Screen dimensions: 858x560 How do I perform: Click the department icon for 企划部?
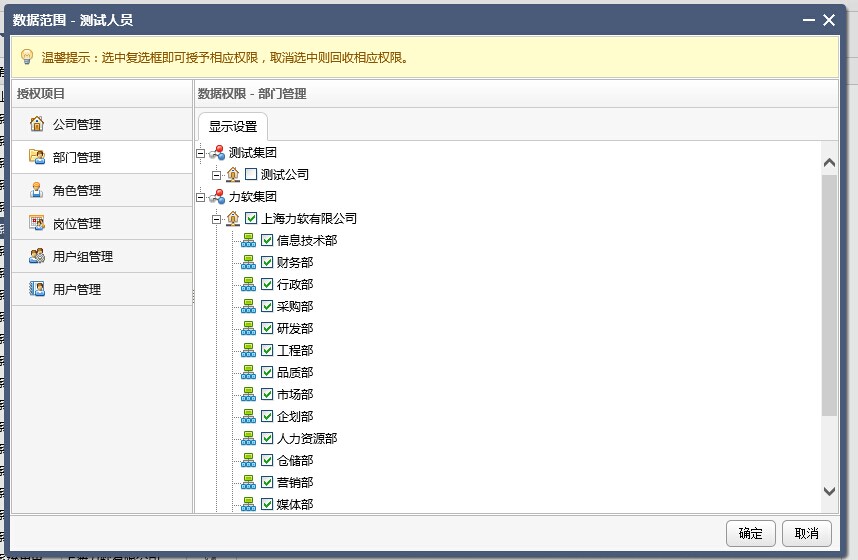click(248, 416)
